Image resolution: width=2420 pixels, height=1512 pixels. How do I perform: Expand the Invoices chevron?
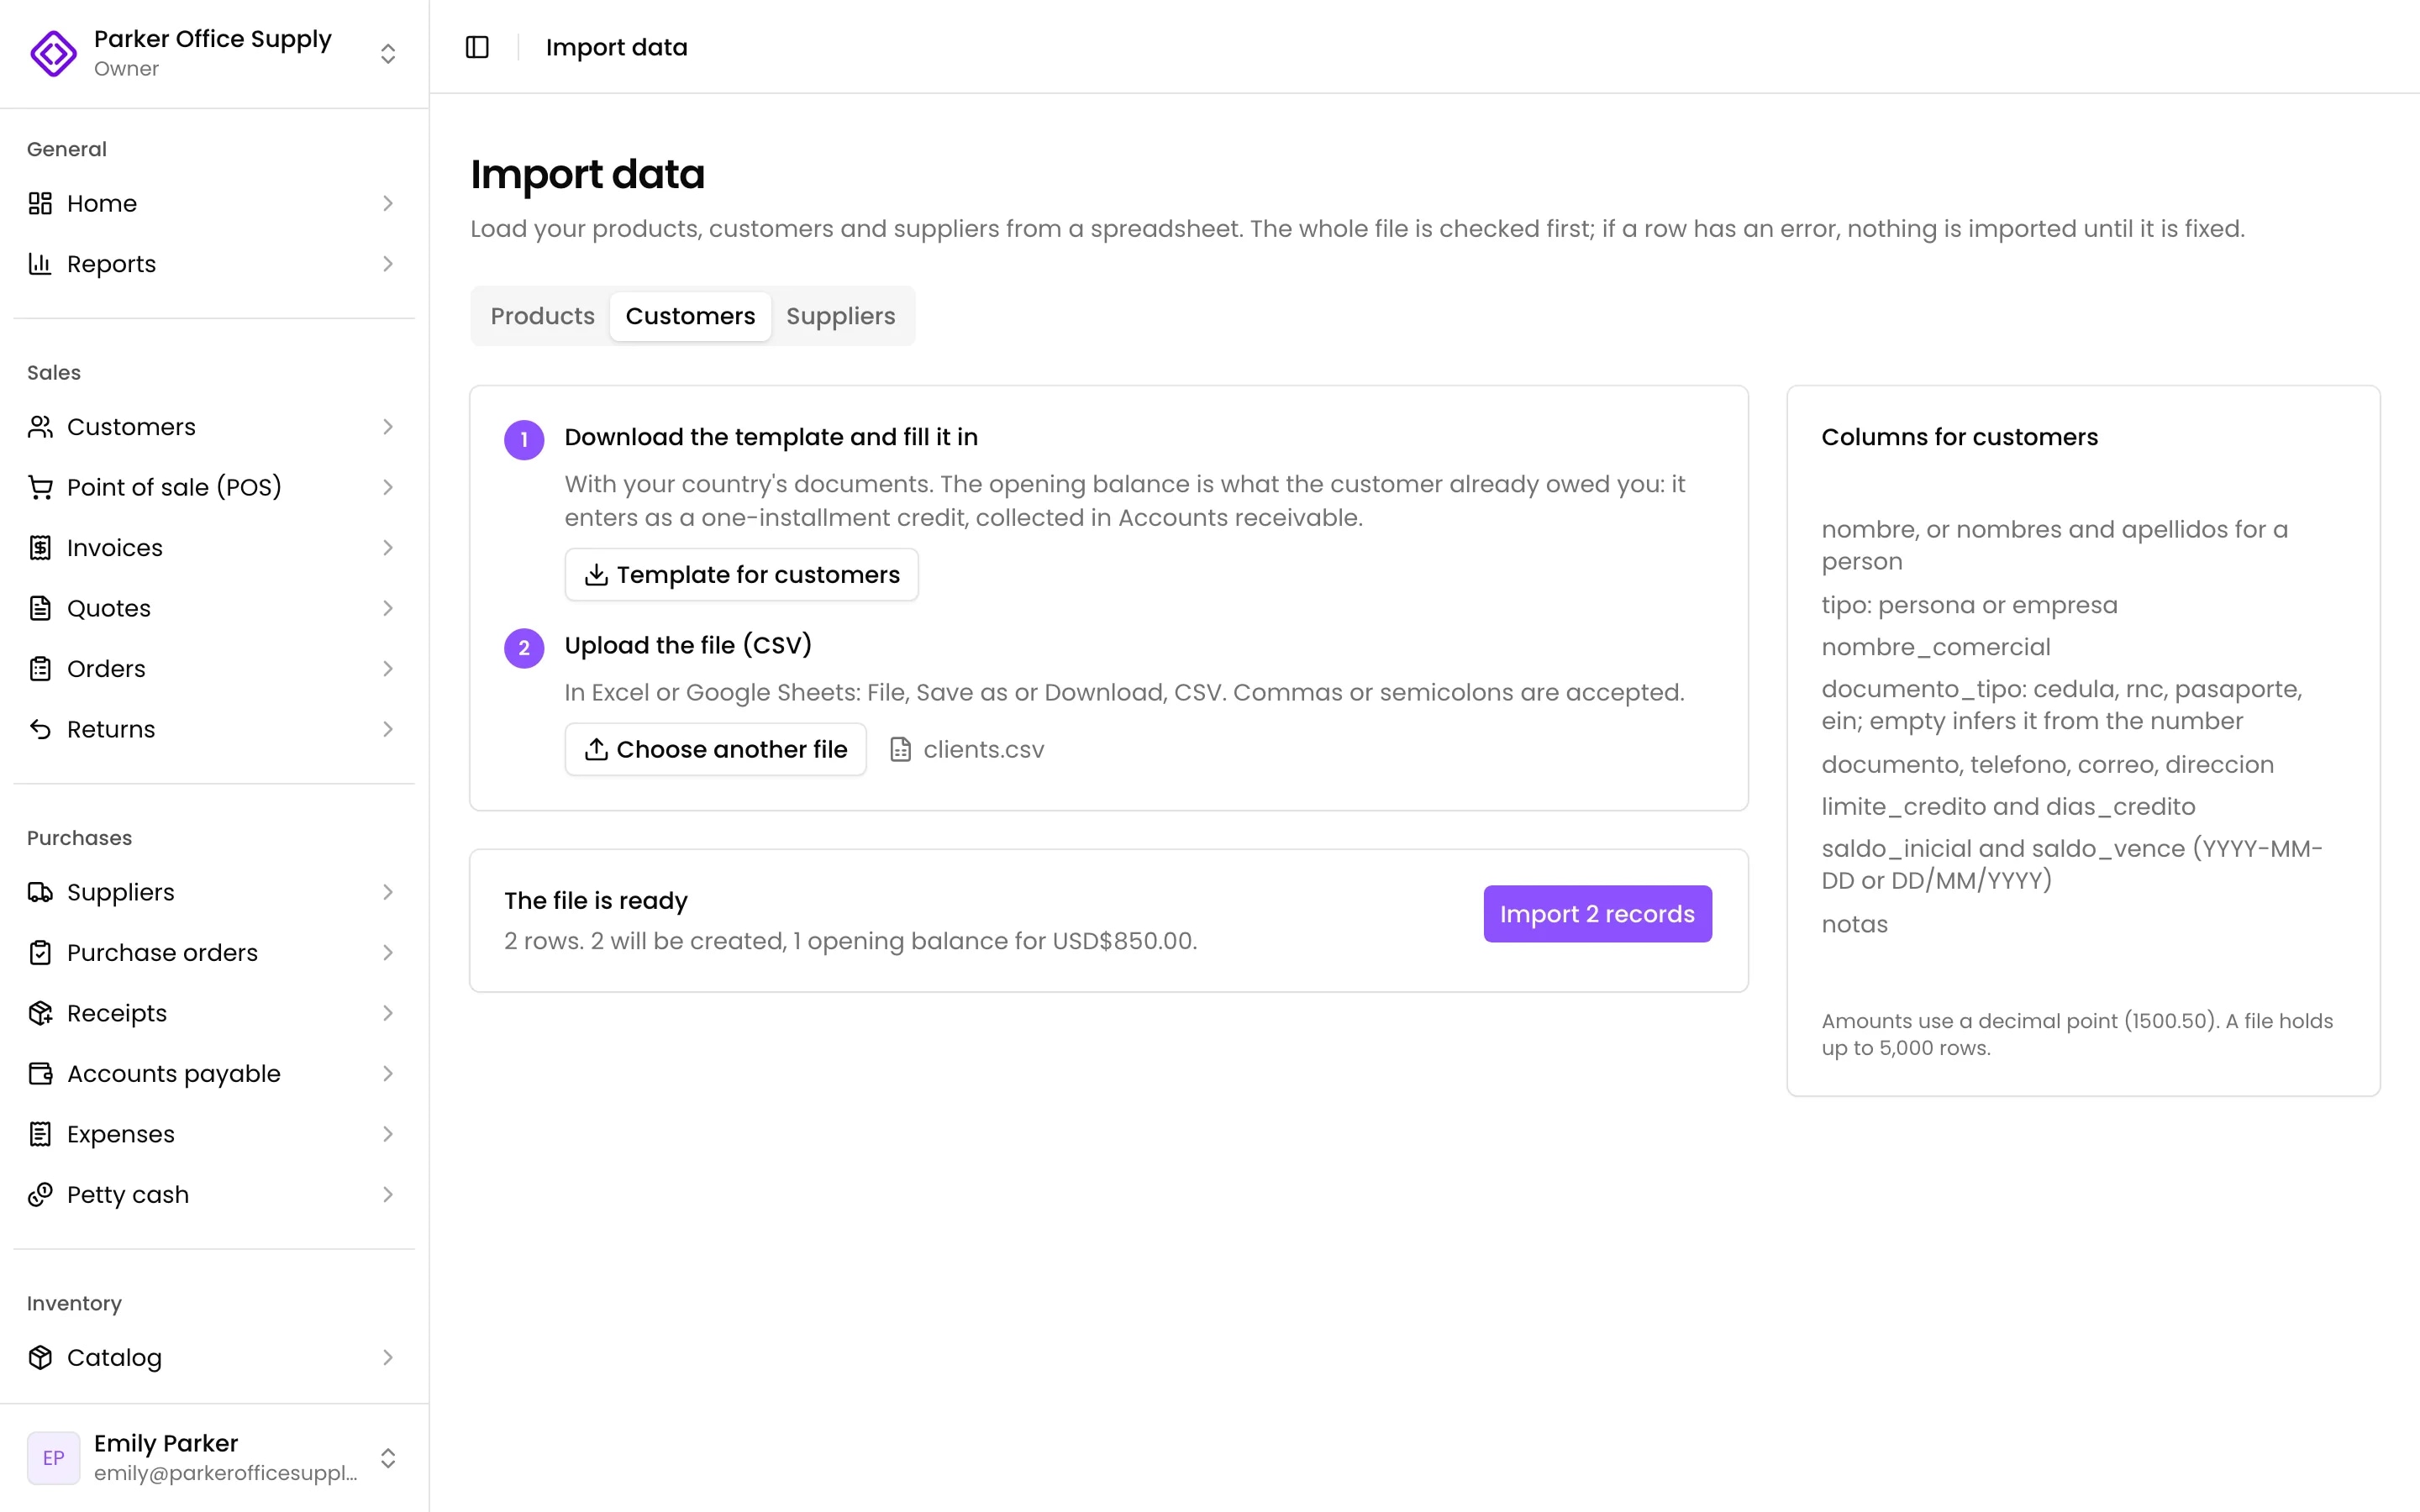tap(388, 548)
